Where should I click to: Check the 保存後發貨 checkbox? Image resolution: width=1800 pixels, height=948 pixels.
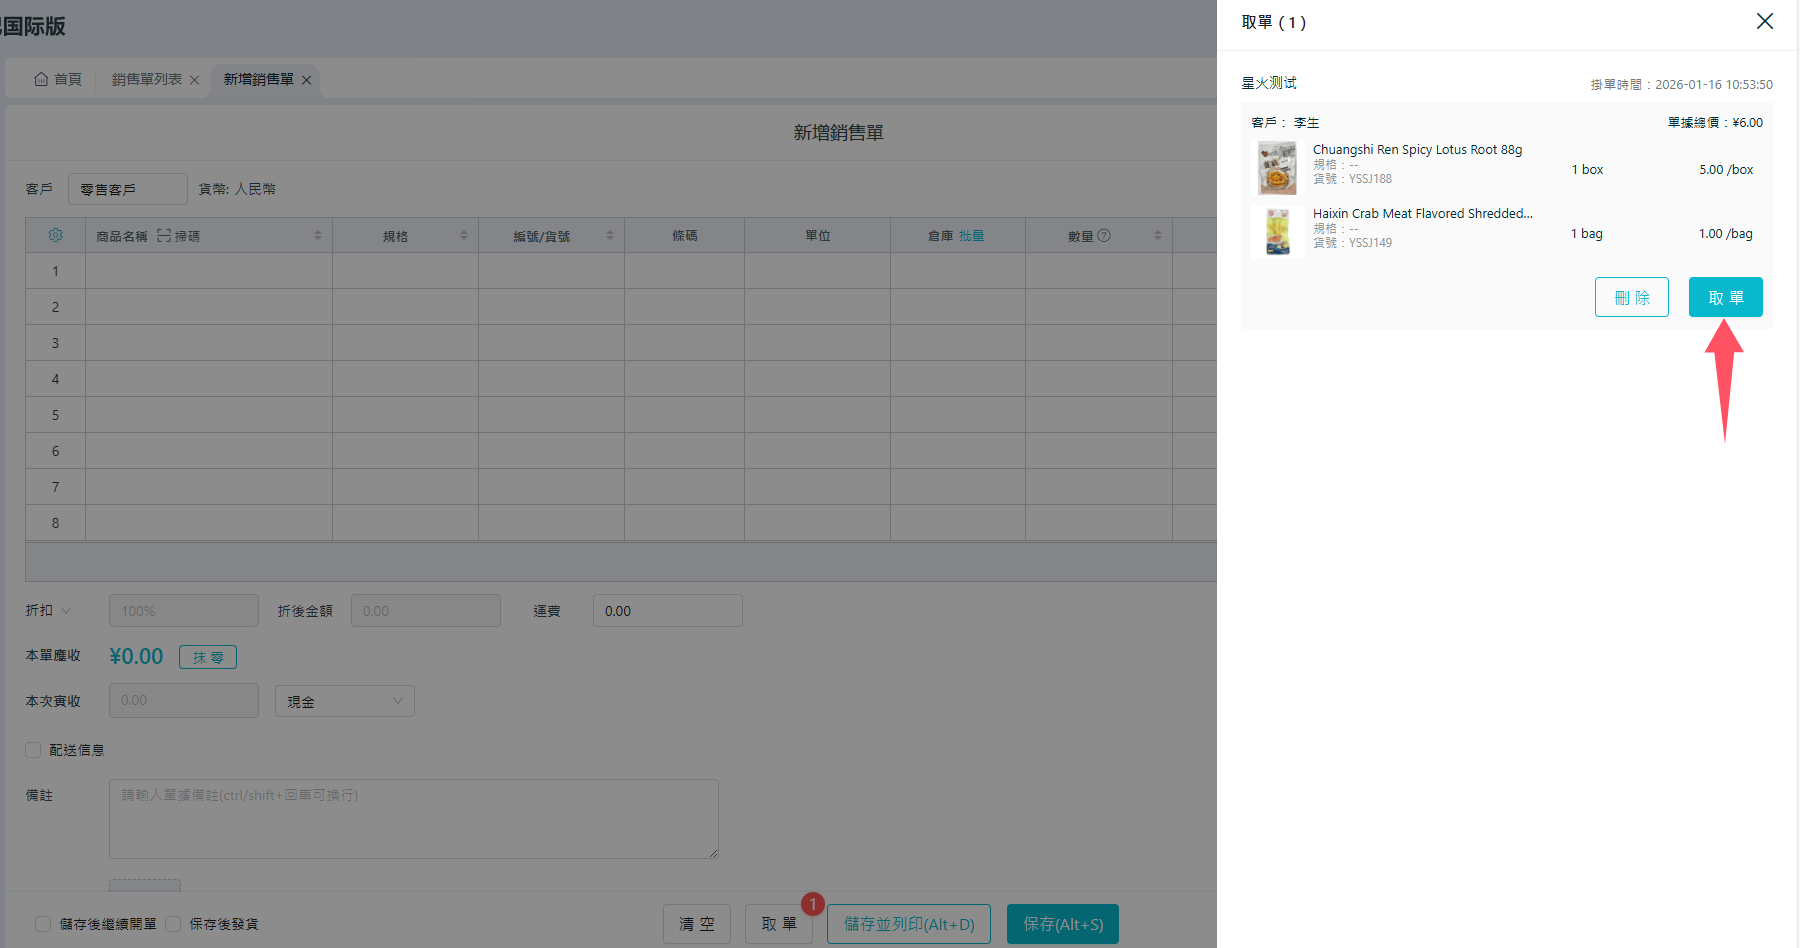(173, 924)
